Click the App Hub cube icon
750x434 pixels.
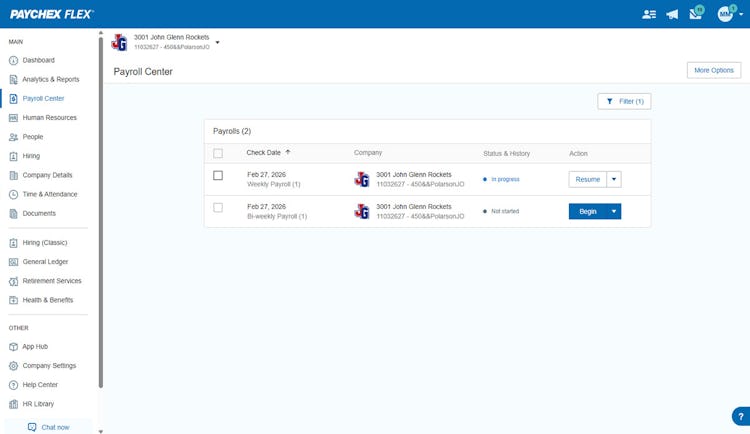click(13, 346)
